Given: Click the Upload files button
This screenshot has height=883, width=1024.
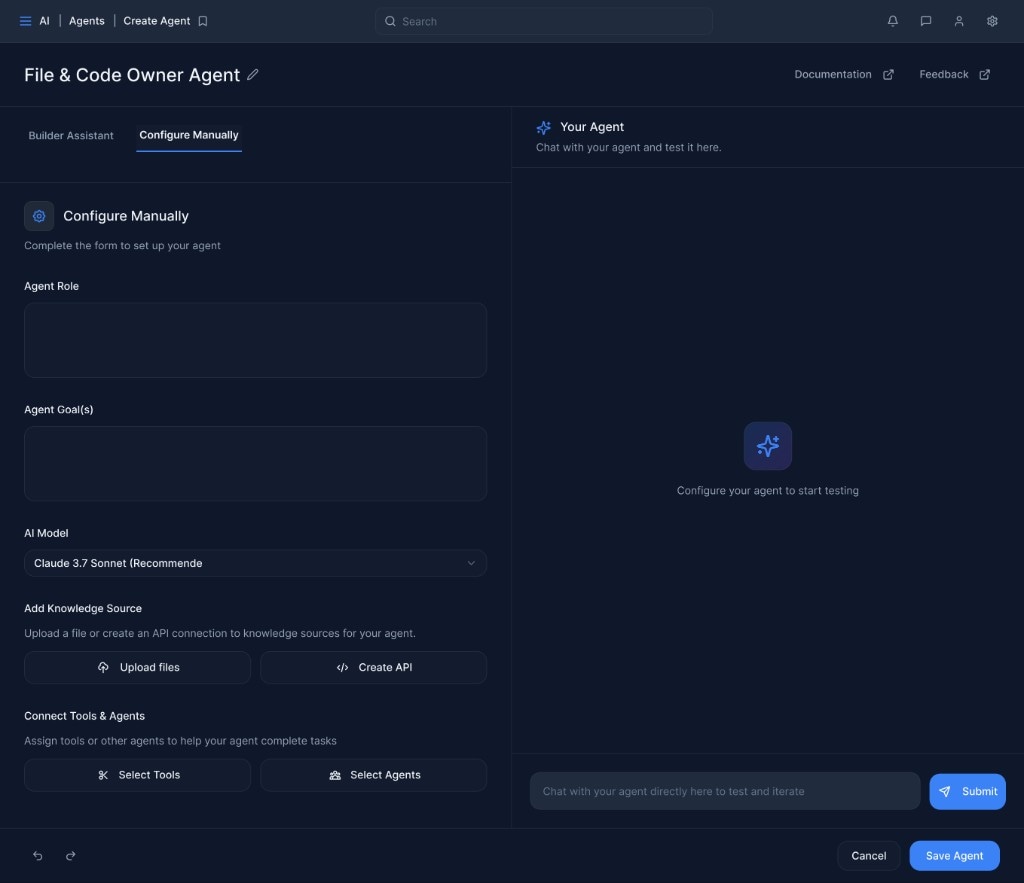Looking at the screenshot, I should pyautogui.click(x=137, y=667).
